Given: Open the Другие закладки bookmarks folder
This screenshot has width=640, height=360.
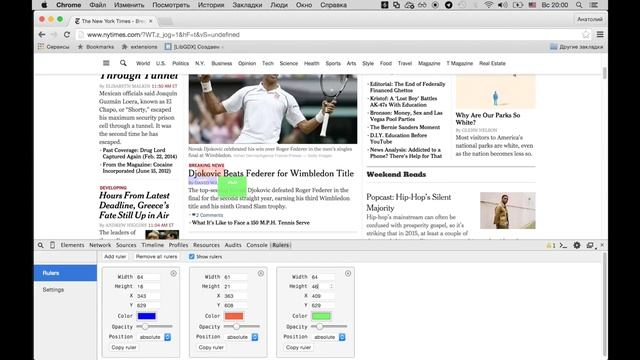Looking at the screenshot, I should click(576, 47).
